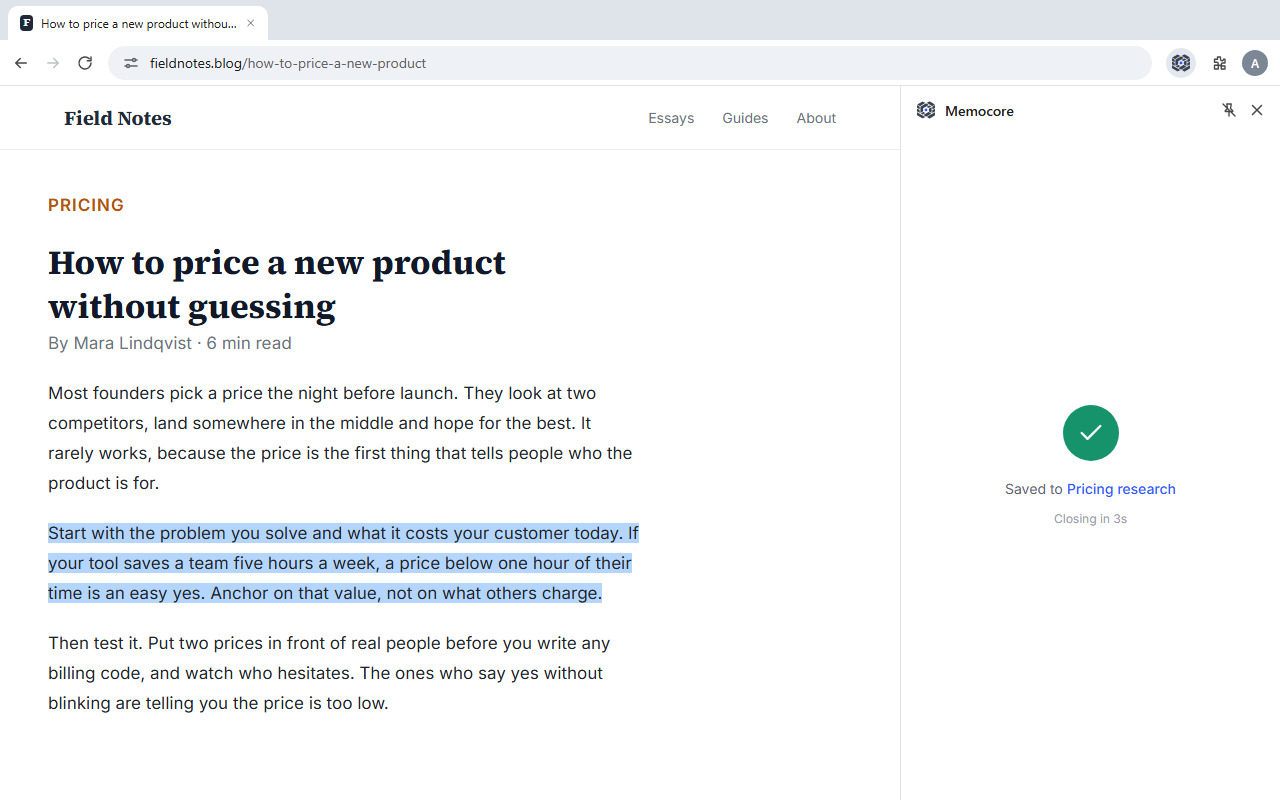This screenshot has width=1280, height=800.
Task: Open site information icon in address bar
Action: pos(131,63)
